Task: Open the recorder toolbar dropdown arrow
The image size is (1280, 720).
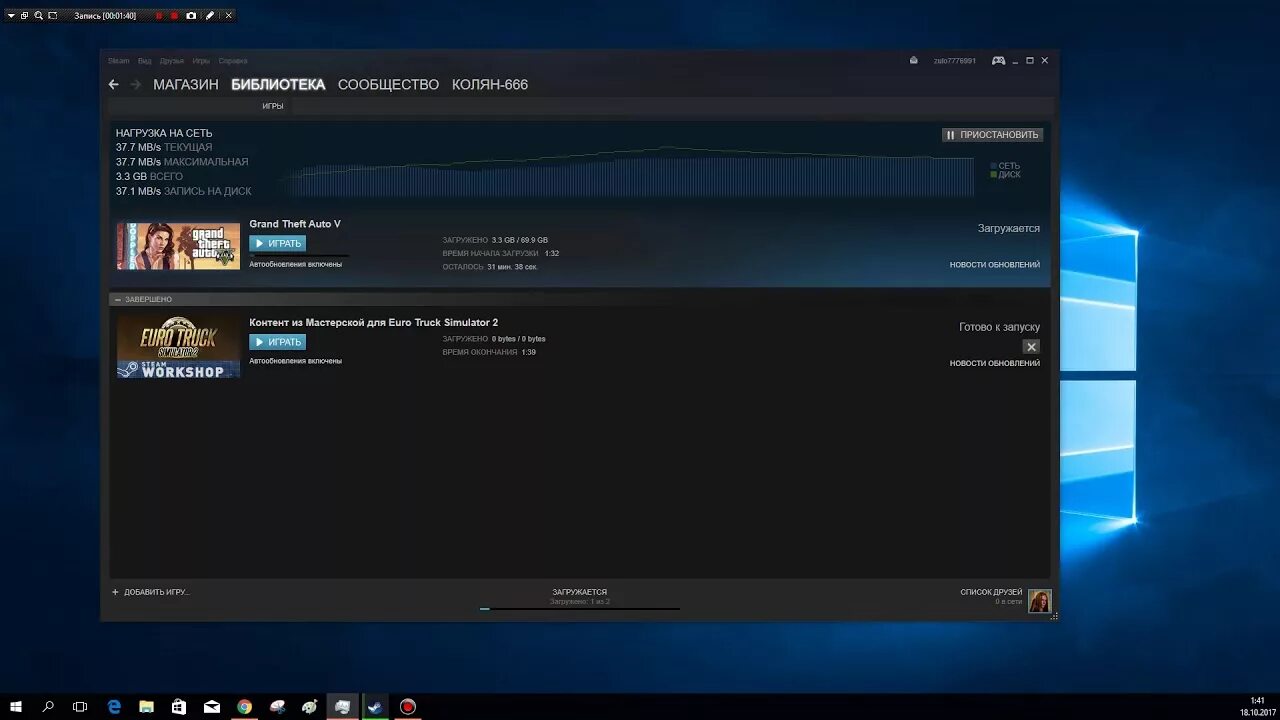Action: coord(11,16)
